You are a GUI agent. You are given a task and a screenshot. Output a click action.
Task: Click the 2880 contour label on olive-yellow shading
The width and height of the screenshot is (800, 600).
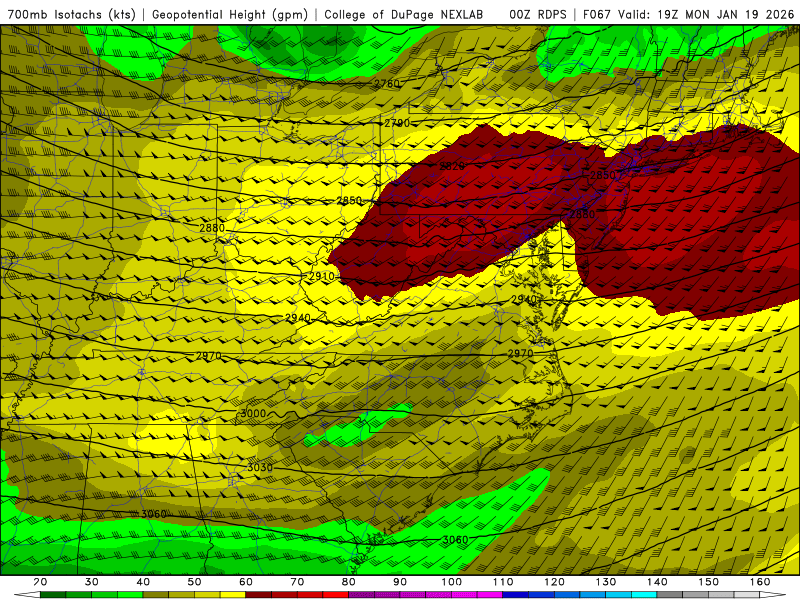pyautogui.click(x=212, y=228)
